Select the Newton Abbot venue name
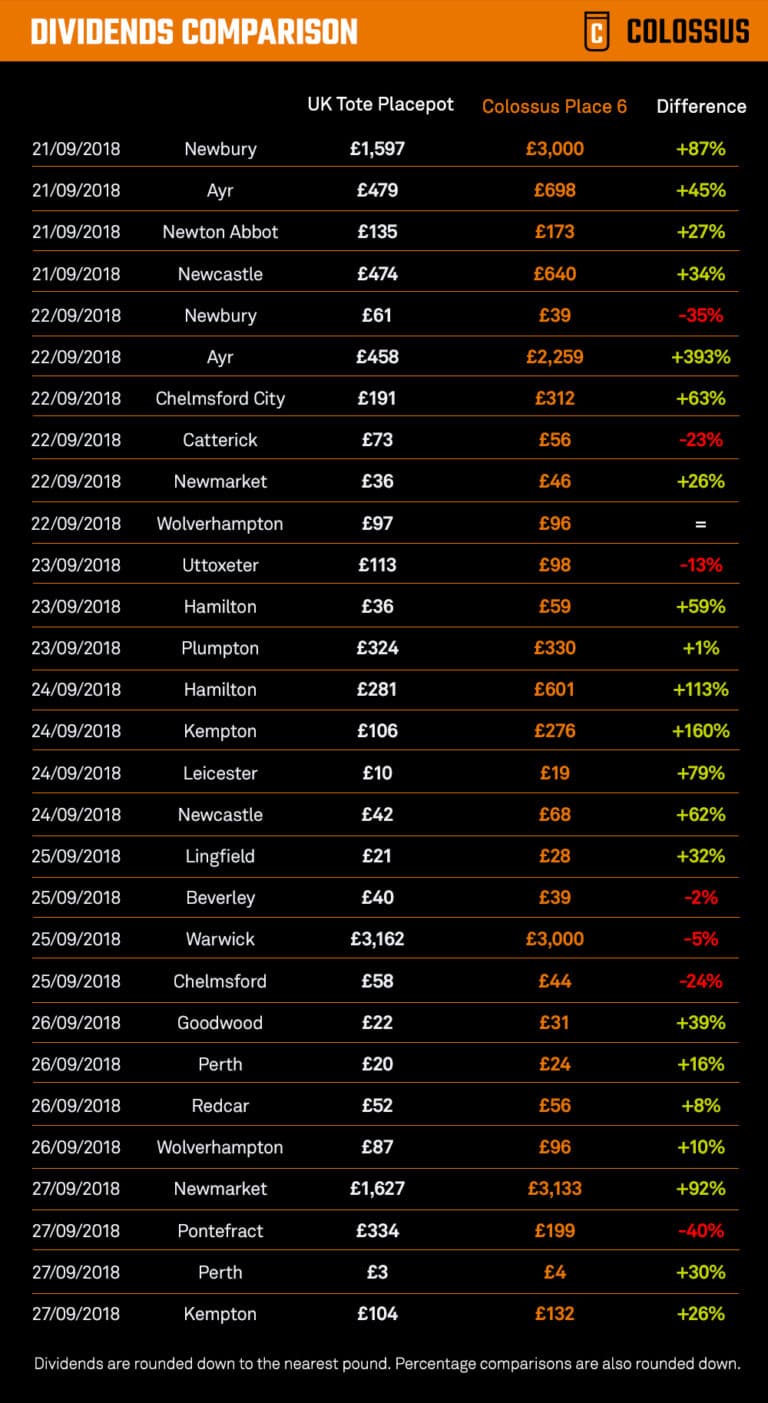The width and height of the screenshot is (768, 1403). [220, 232]
